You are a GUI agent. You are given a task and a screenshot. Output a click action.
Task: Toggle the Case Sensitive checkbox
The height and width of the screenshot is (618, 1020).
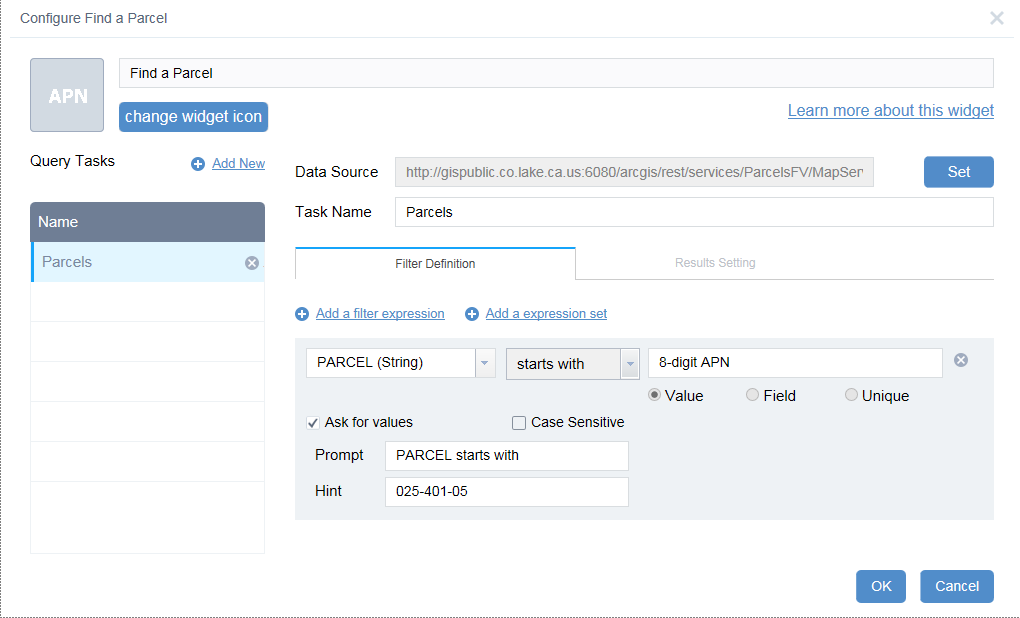[x=519, y=423]
